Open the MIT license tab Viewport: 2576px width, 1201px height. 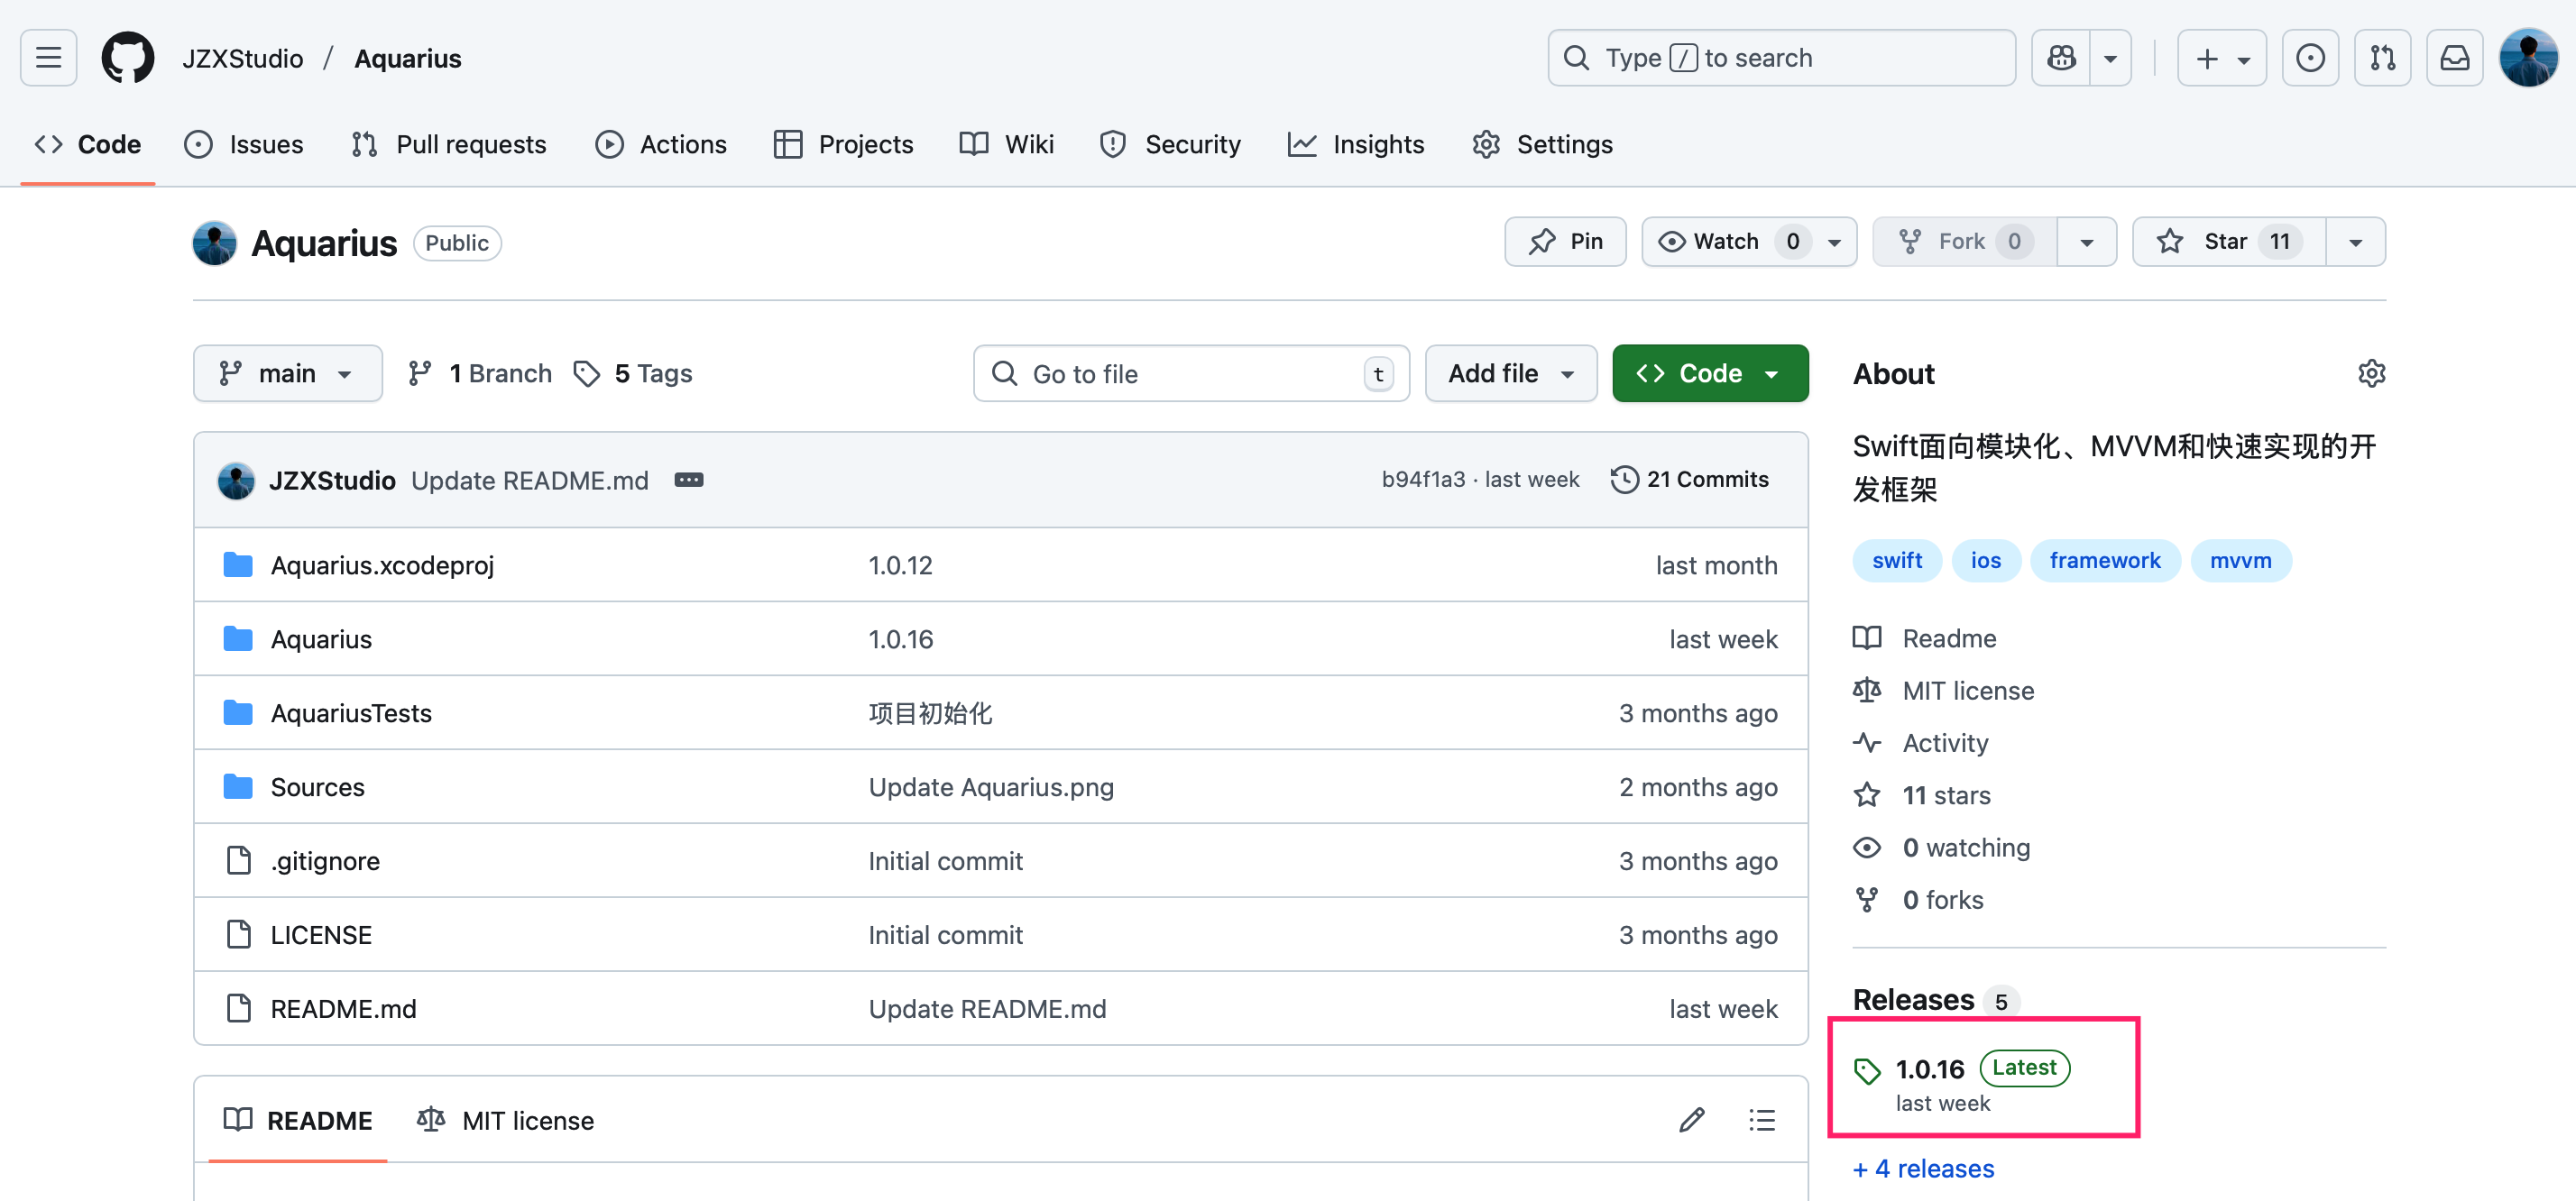click(x=506, y=1120)
